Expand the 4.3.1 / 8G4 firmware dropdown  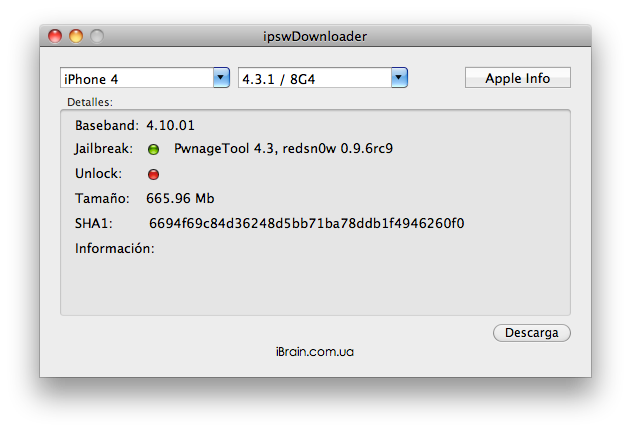coord(313,78)
